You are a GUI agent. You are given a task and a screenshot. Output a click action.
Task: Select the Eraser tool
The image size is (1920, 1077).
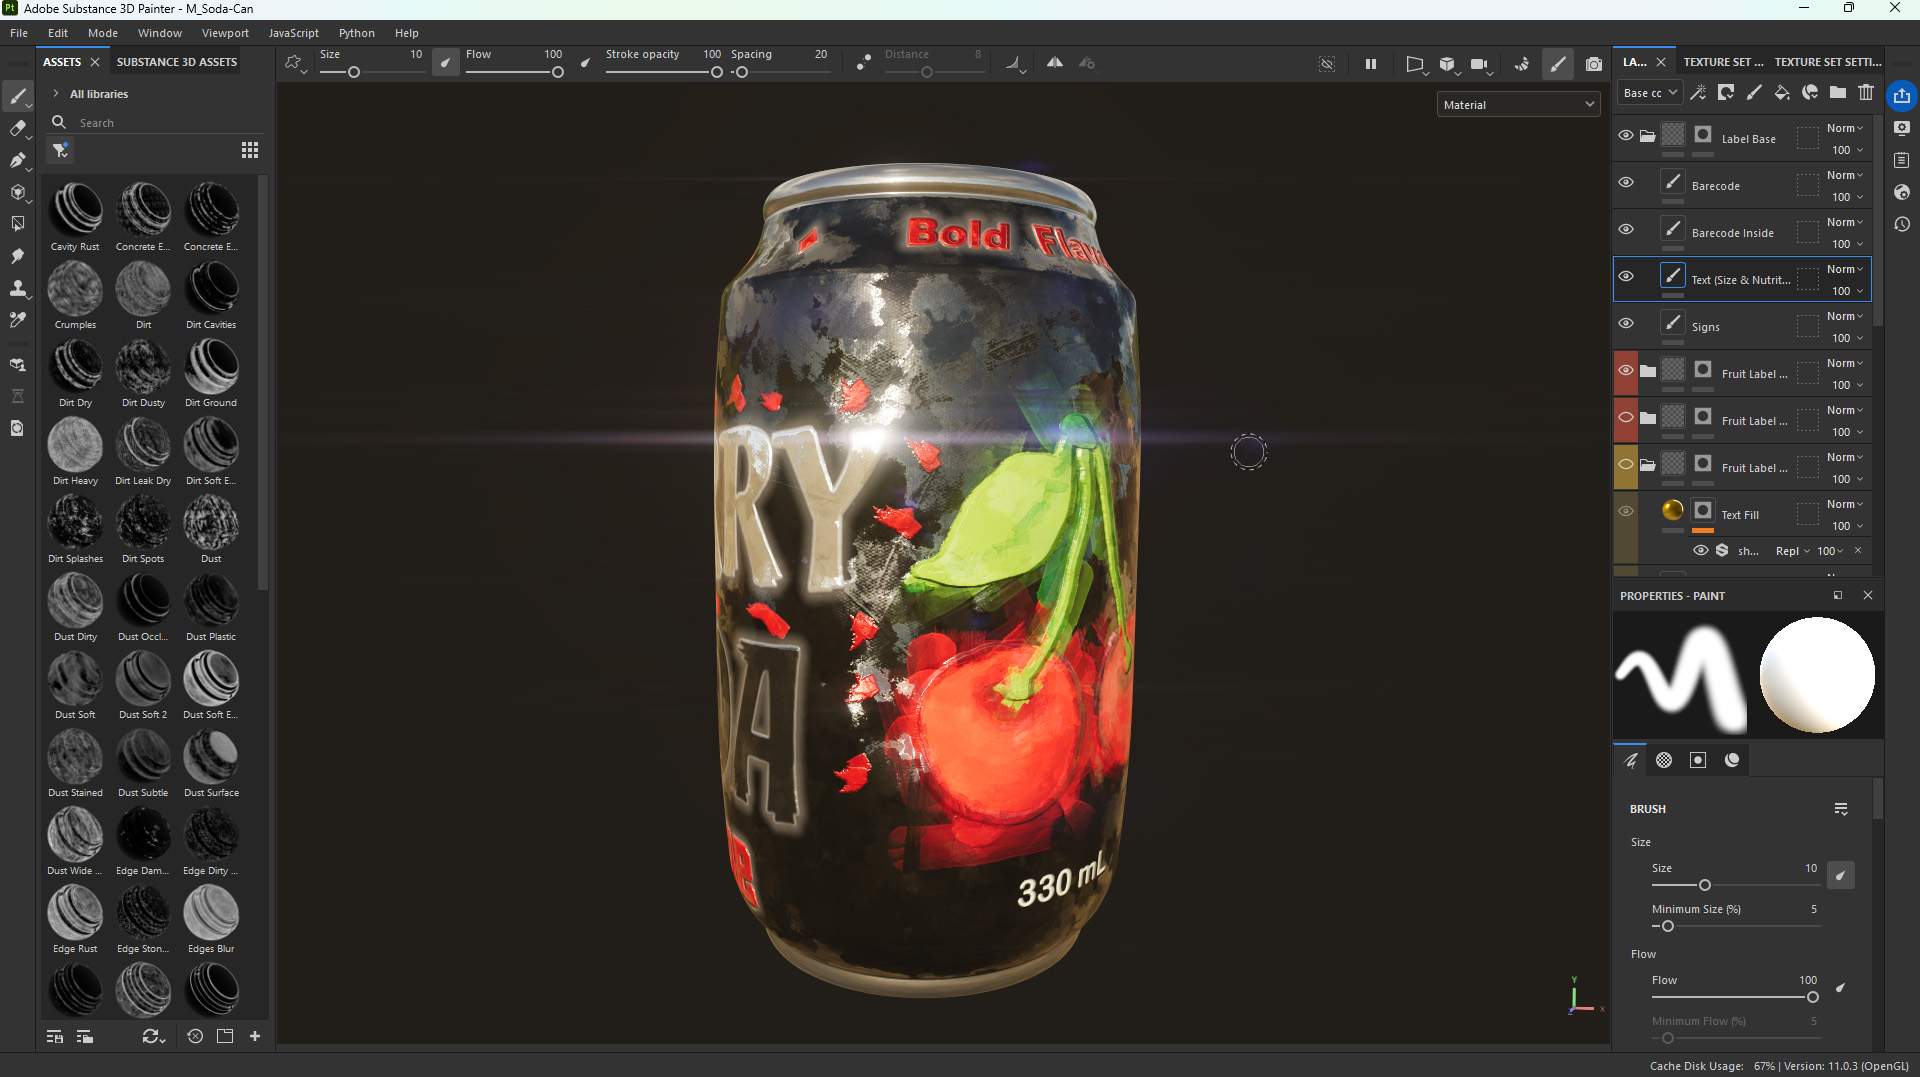pos(18,128)
